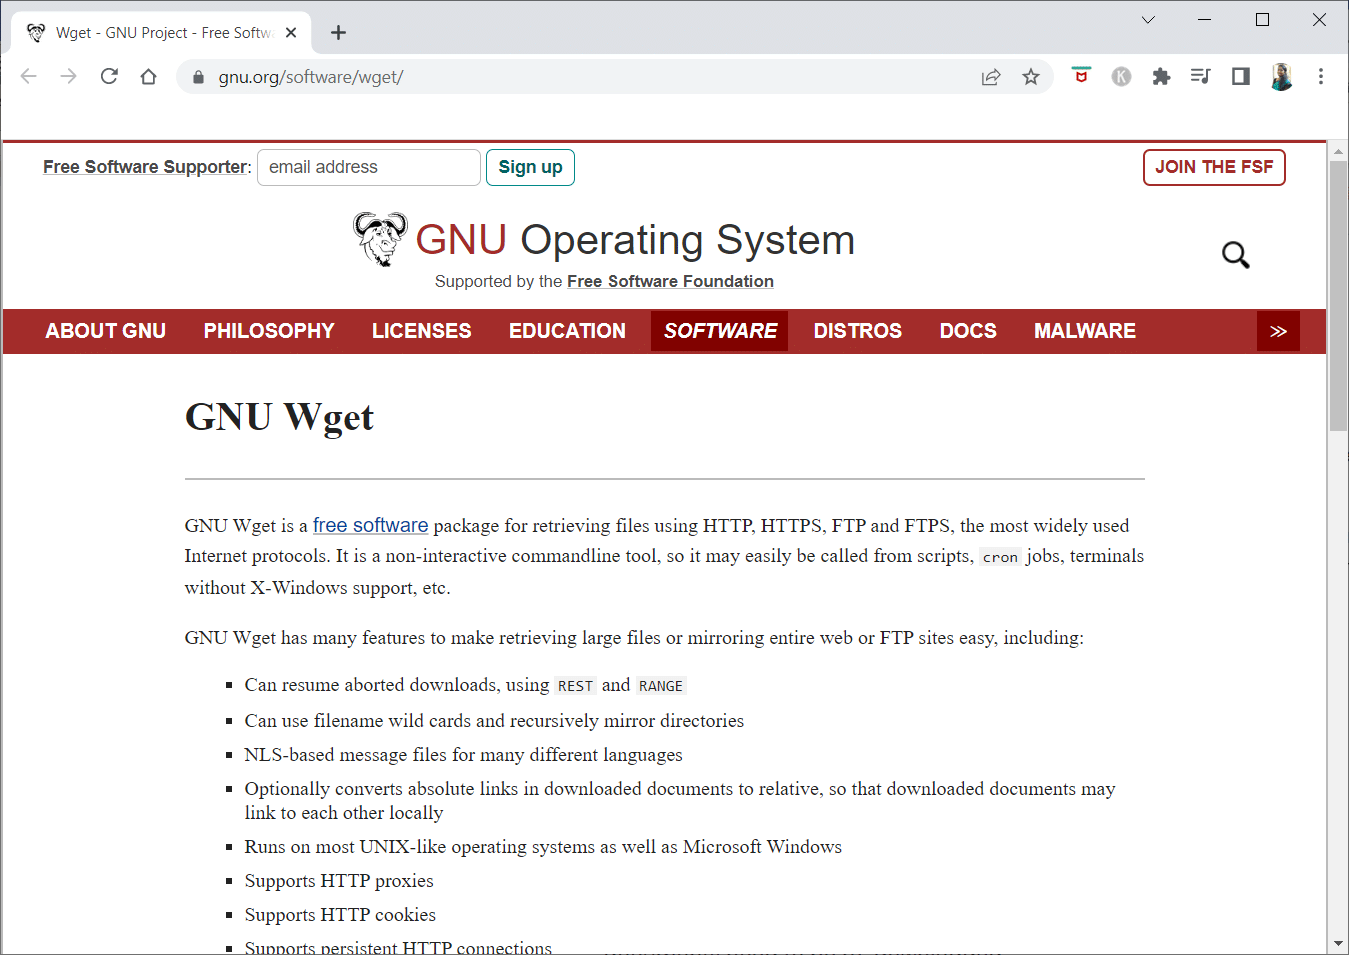
Task: Click 'Can use filename wild cards' list item
Action: pyautogui.click(x=494, y=721)
